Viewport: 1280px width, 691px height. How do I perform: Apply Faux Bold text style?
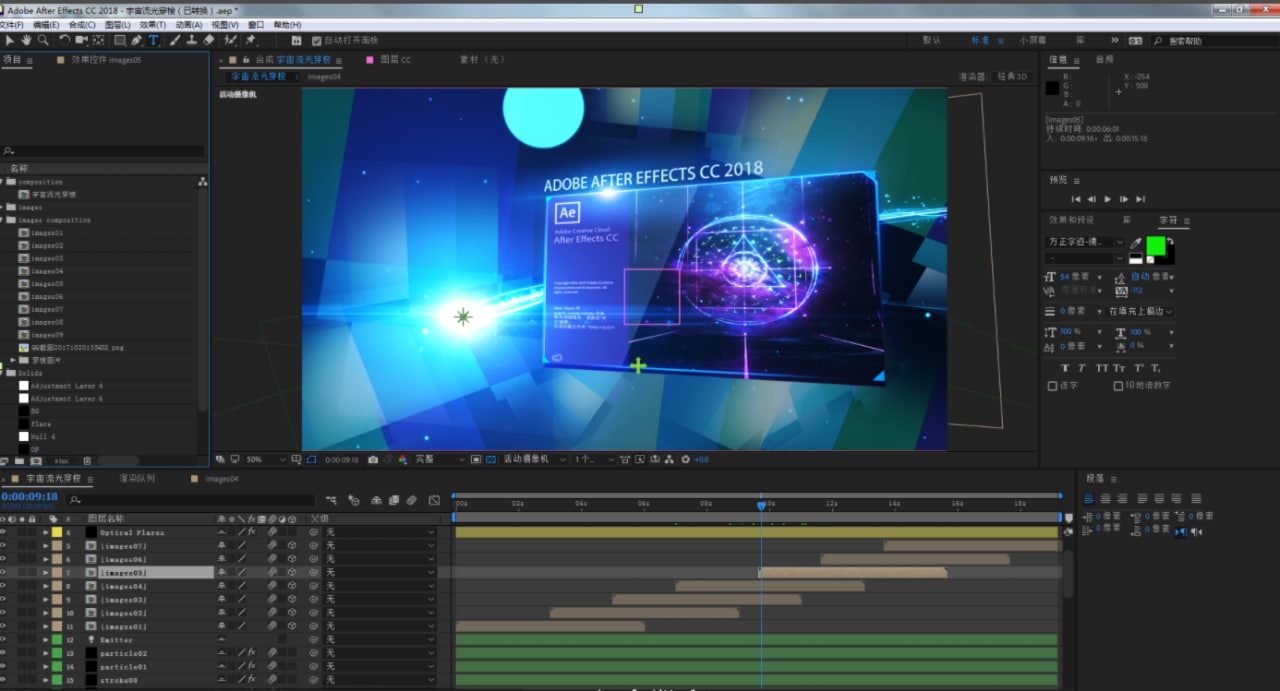click(1065, 368)
